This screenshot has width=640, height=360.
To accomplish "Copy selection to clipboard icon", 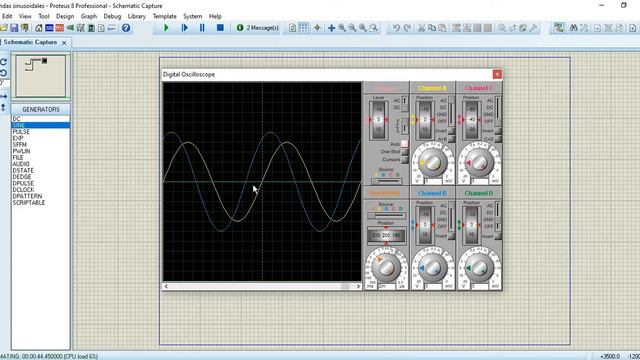I will 432,28.
